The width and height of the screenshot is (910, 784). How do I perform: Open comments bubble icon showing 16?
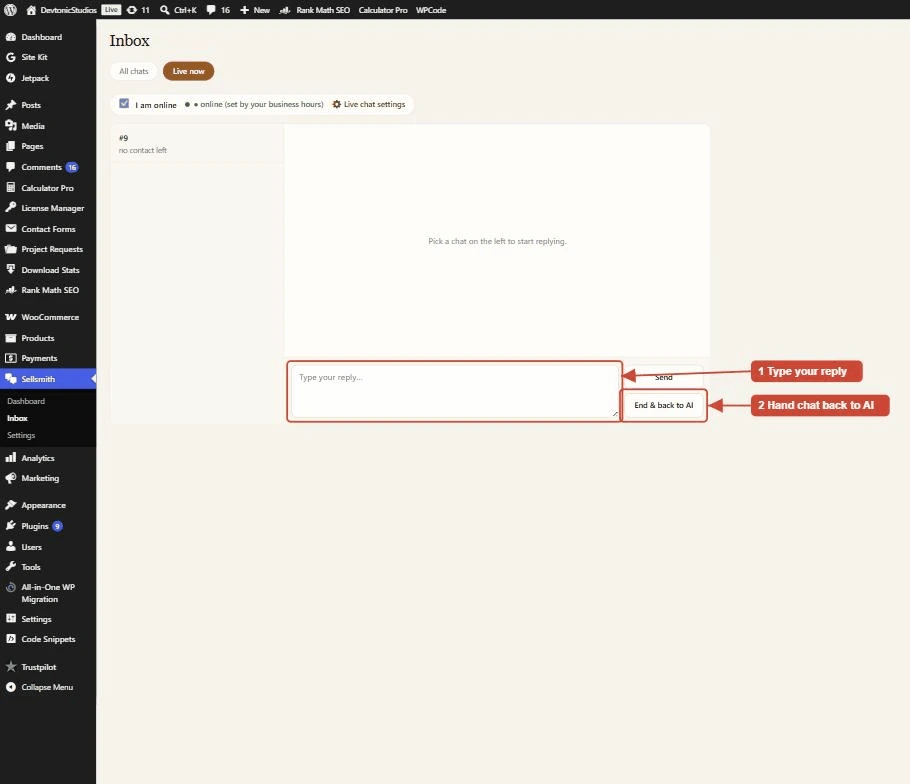pyautogui.click(x=211, y=10)
